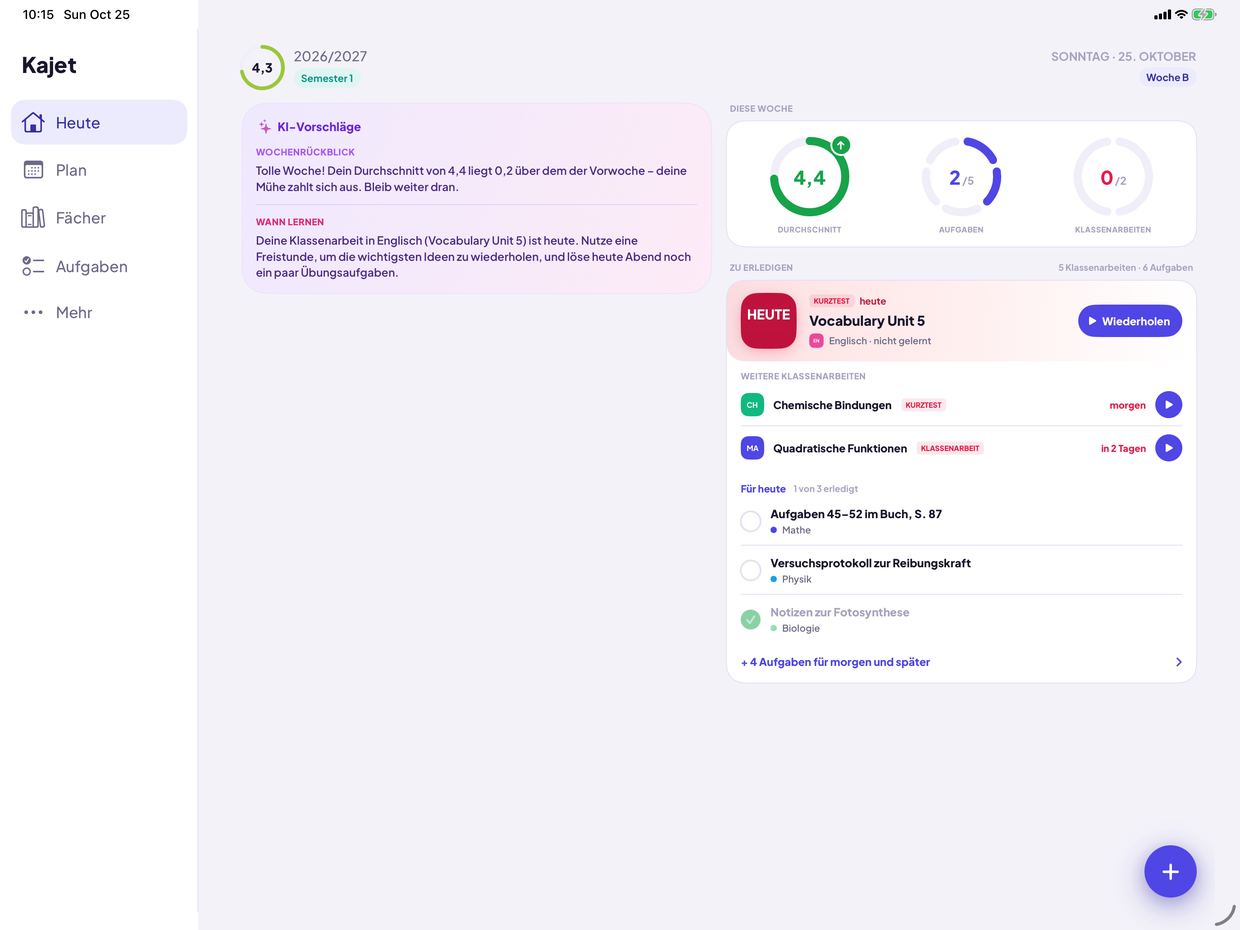This screenshot has height=930, width=1240.
Task: Check off Versuchsprotokoll zur Reibungskraft
Action: click(x=750, y=570)
